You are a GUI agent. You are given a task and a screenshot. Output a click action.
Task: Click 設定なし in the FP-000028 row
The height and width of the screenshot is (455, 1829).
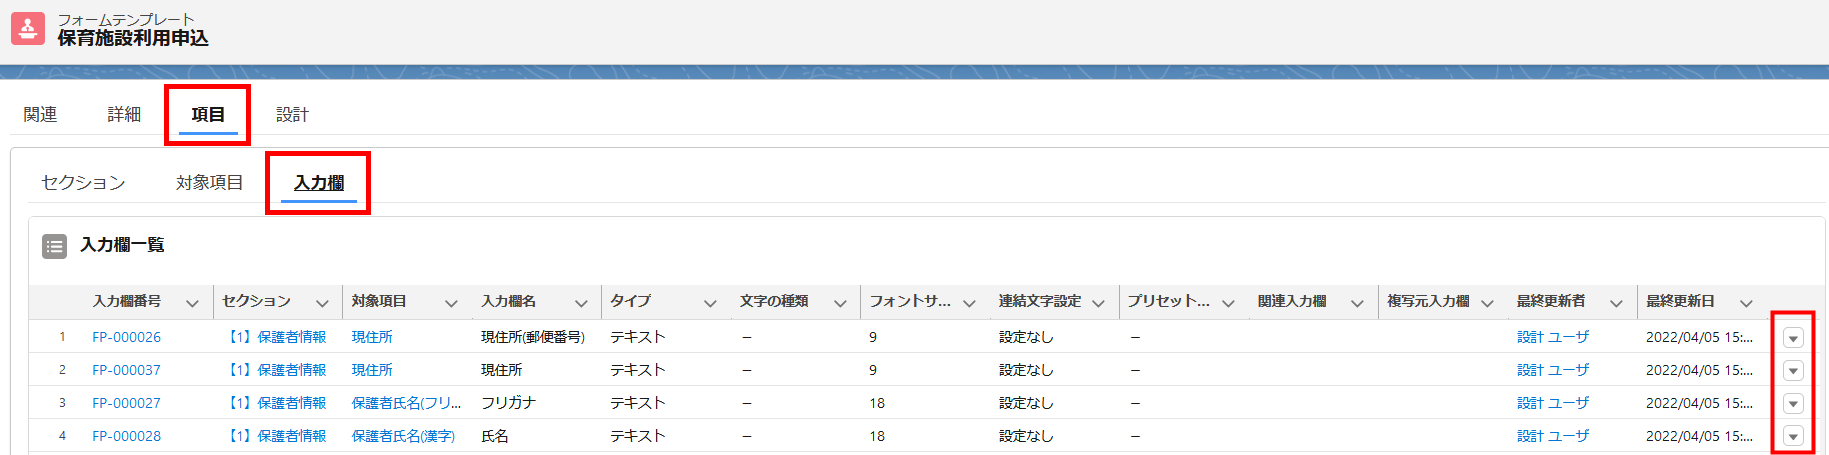tap(1026, 436)
